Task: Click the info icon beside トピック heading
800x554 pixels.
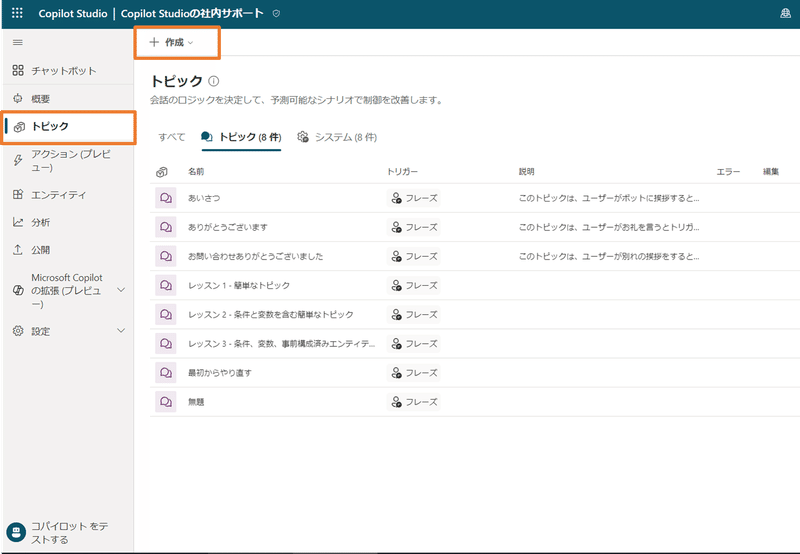Action: pos(214,81)
